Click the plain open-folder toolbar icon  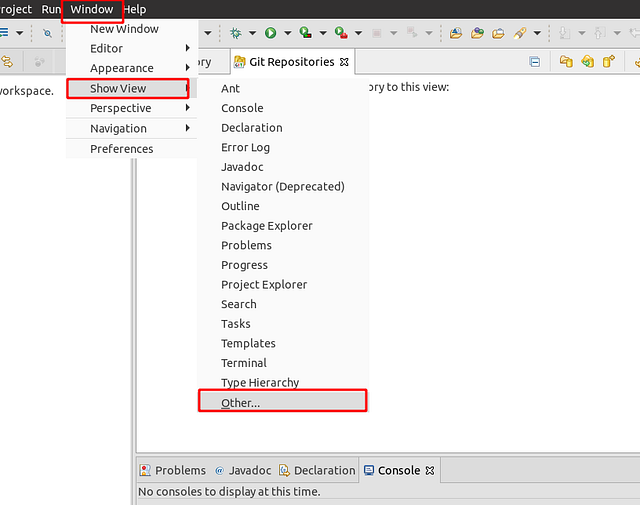(498, 33)
